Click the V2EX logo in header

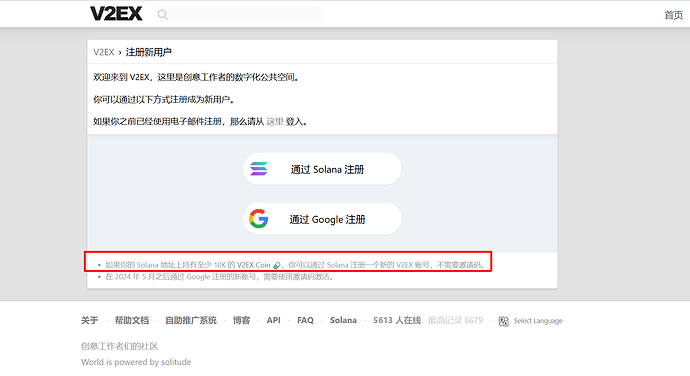coord(116,14)
